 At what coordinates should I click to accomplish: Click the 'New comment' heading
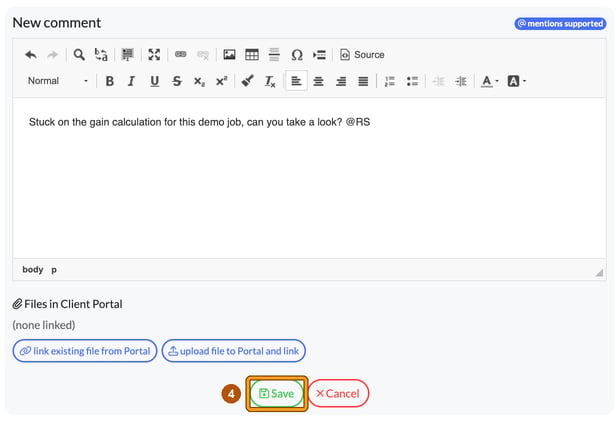pyautogui.click(x=57, y=23)
